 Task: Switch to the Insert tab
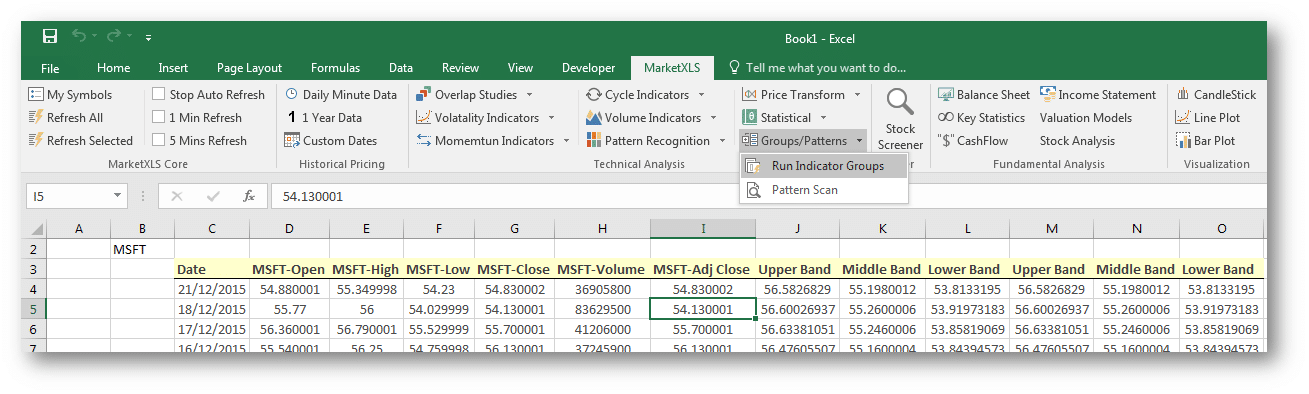coord(173,68)
